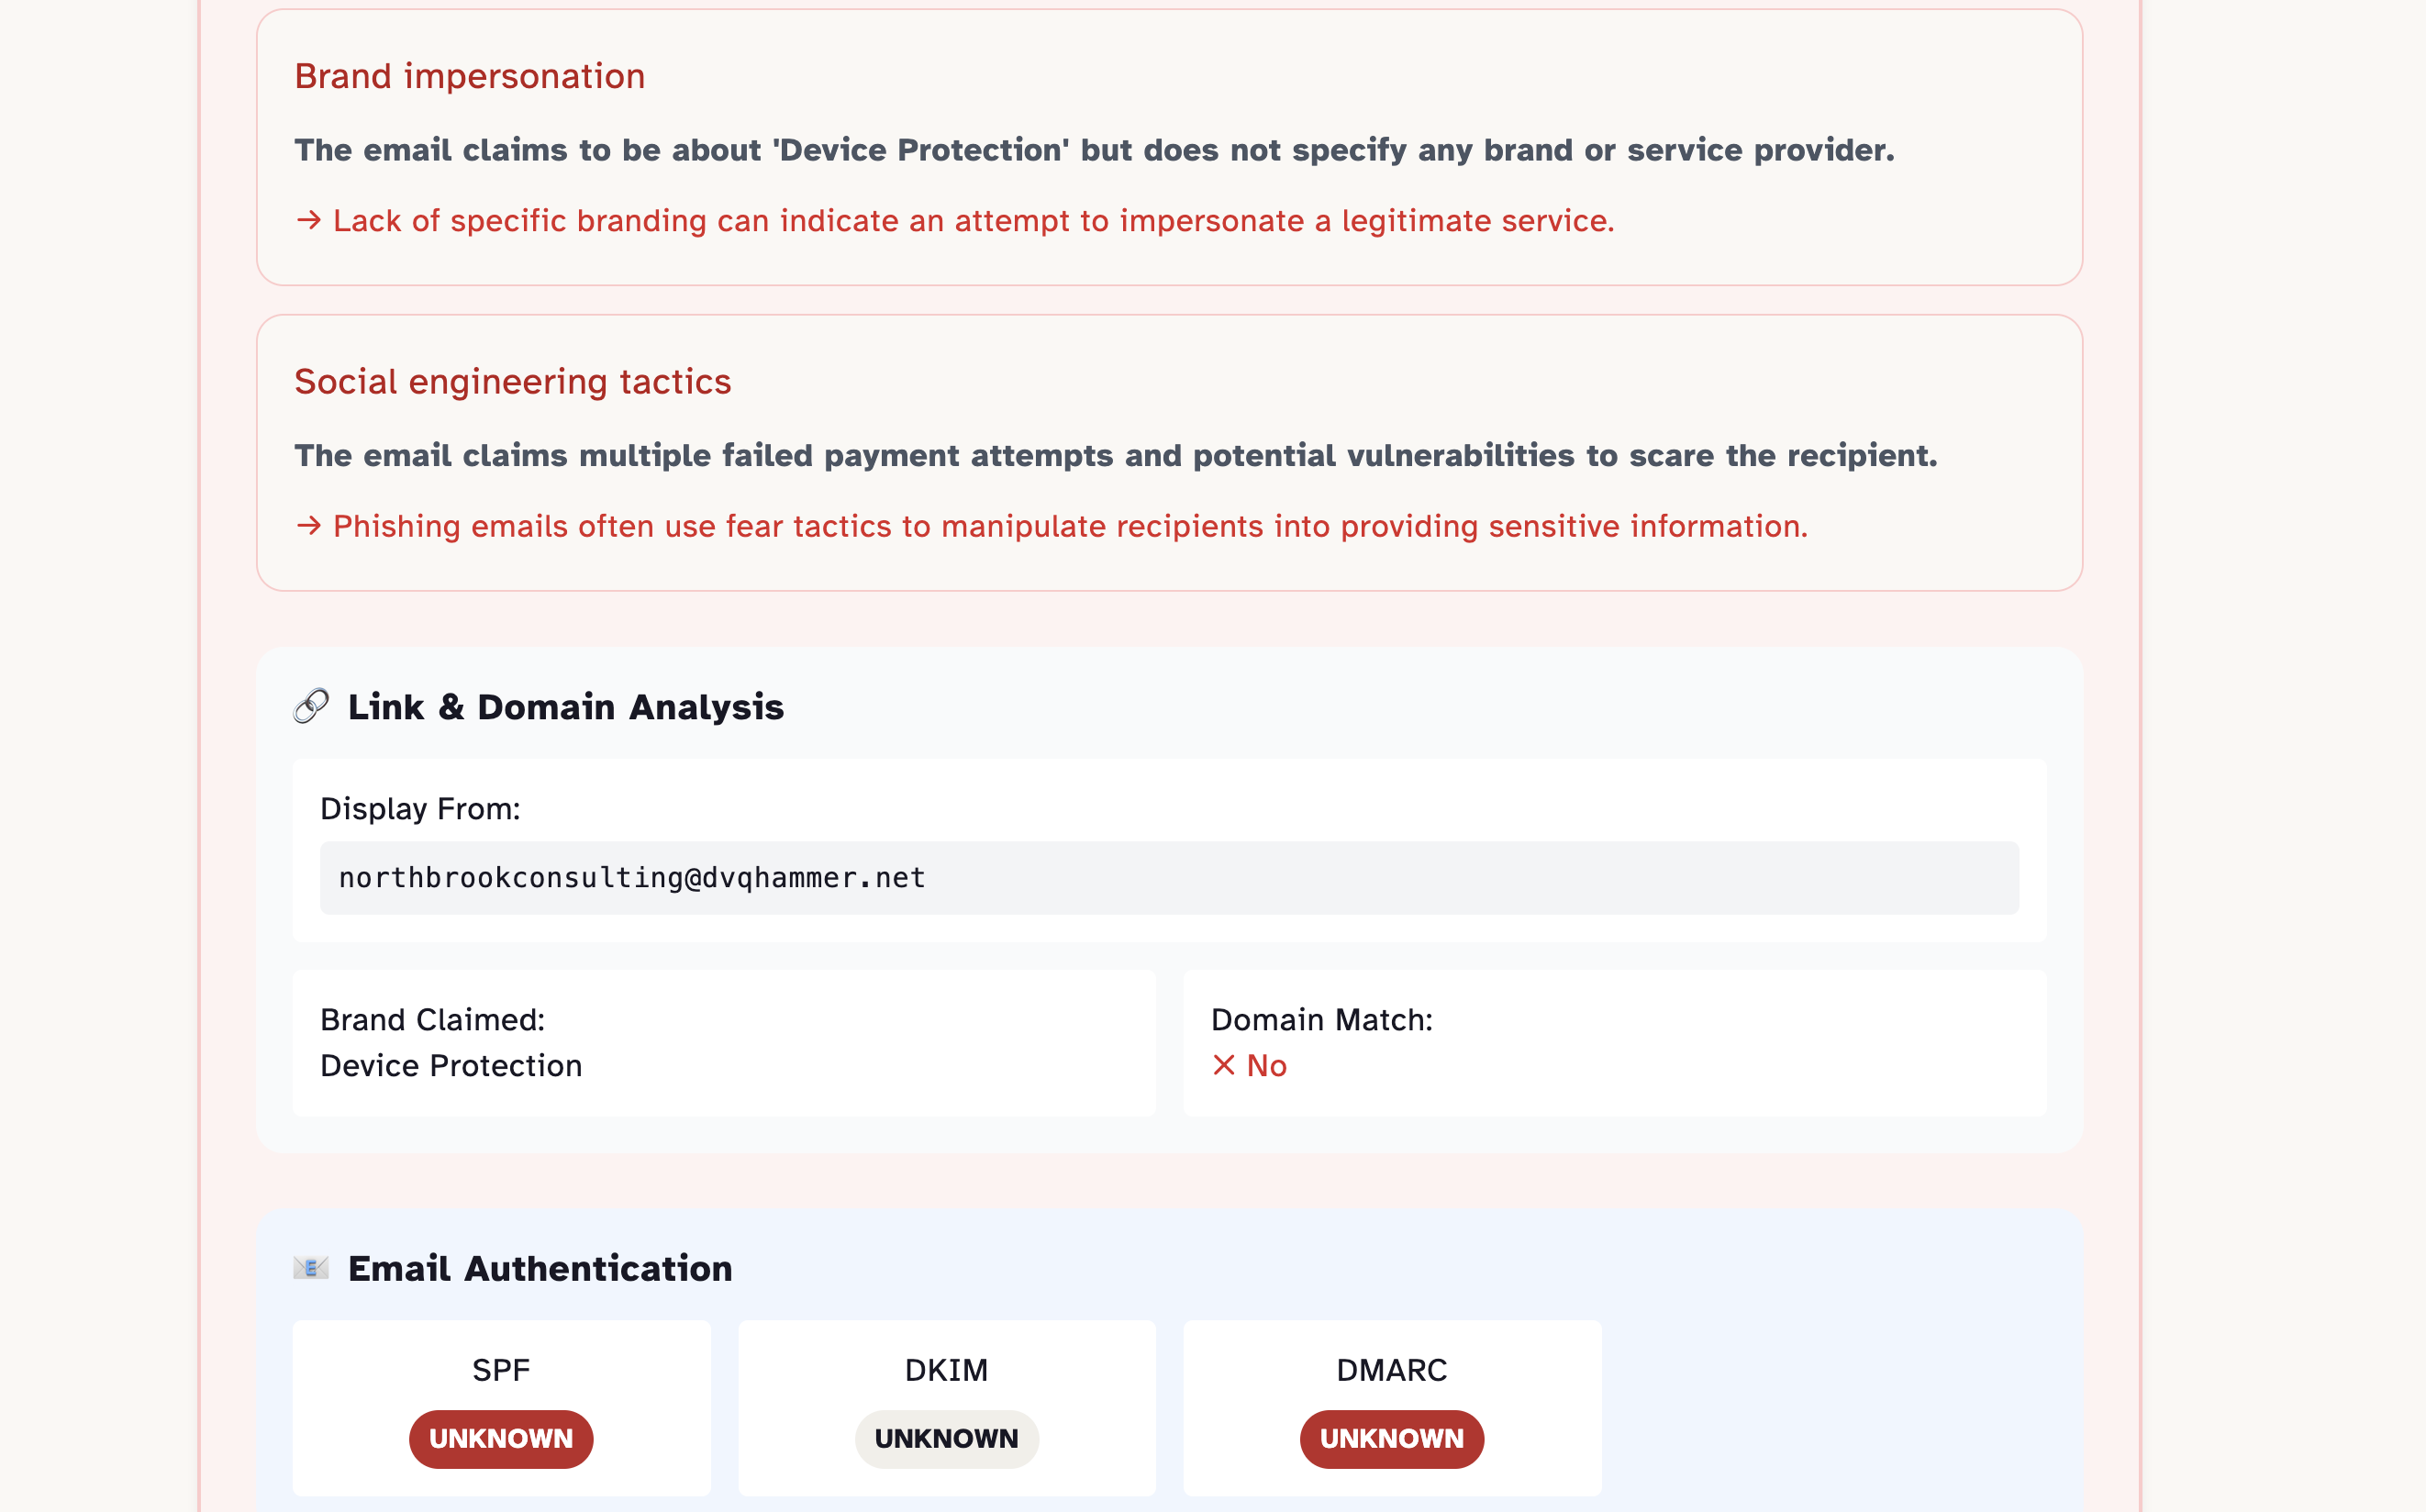The width and height of the screenshot is (2426, 1512).
Task: Click the Brand impersonation heading
Action: [469, 76]
